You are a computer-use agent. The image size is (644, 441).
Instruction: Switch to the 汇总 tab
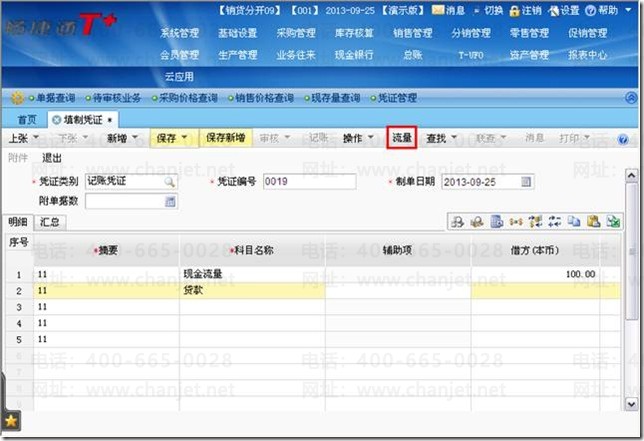(50, 222)
